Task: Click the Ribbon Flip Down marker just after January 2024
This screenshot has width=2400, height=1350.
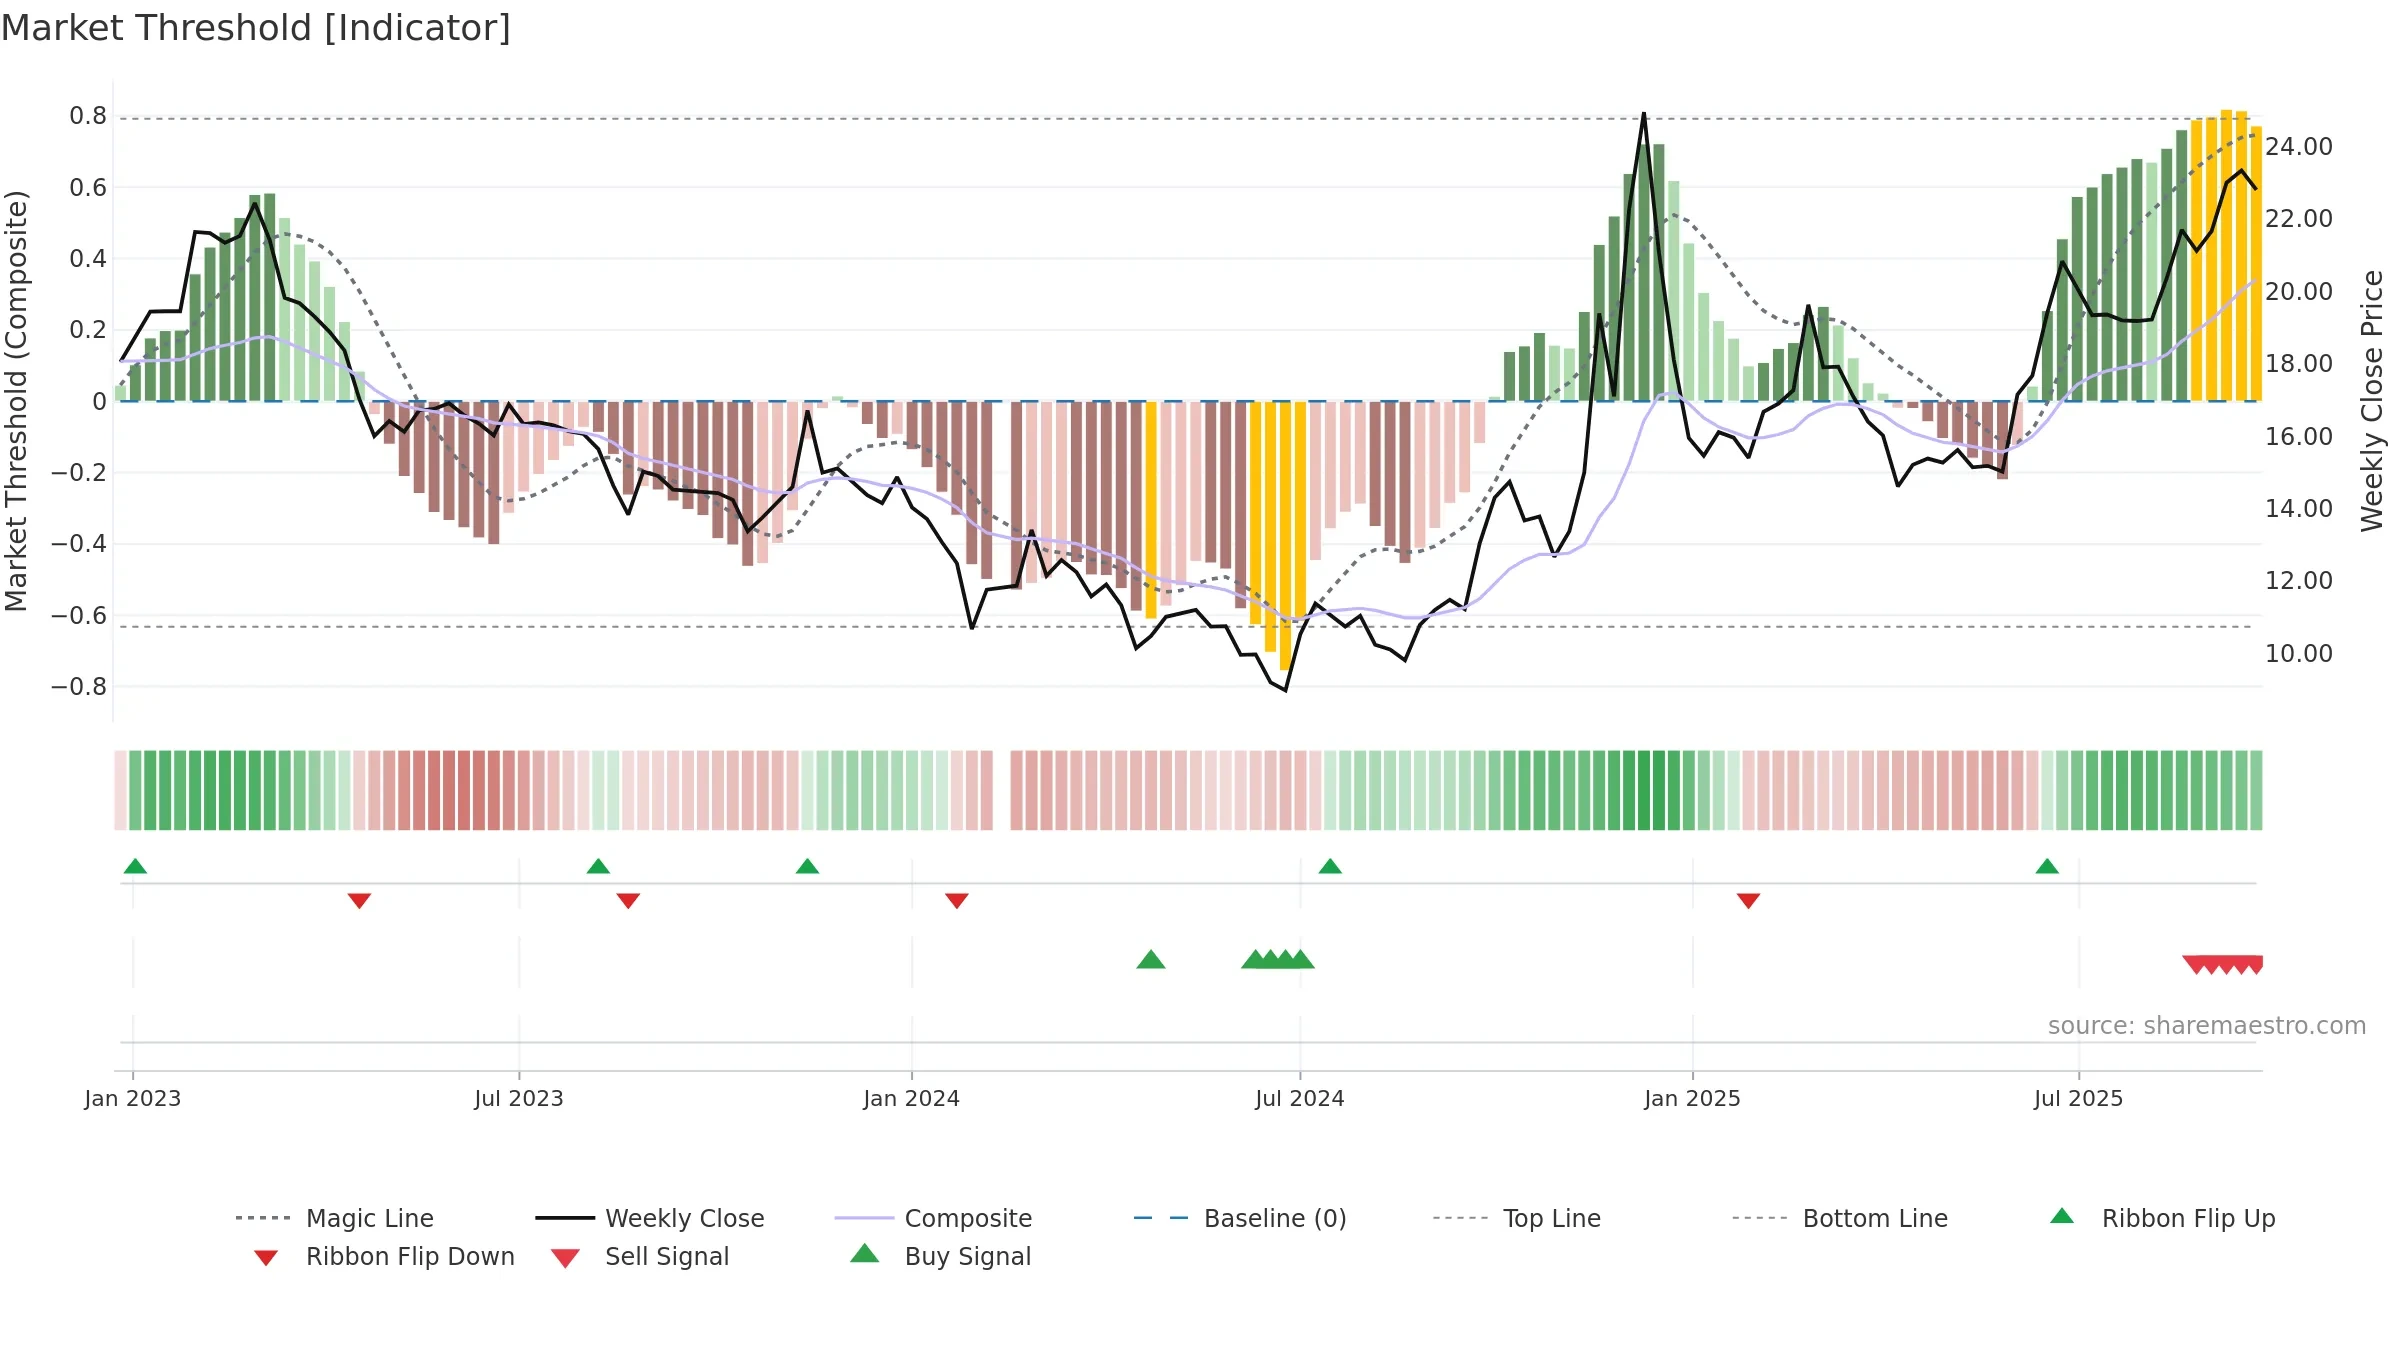Action: click(x=957, y=901)
